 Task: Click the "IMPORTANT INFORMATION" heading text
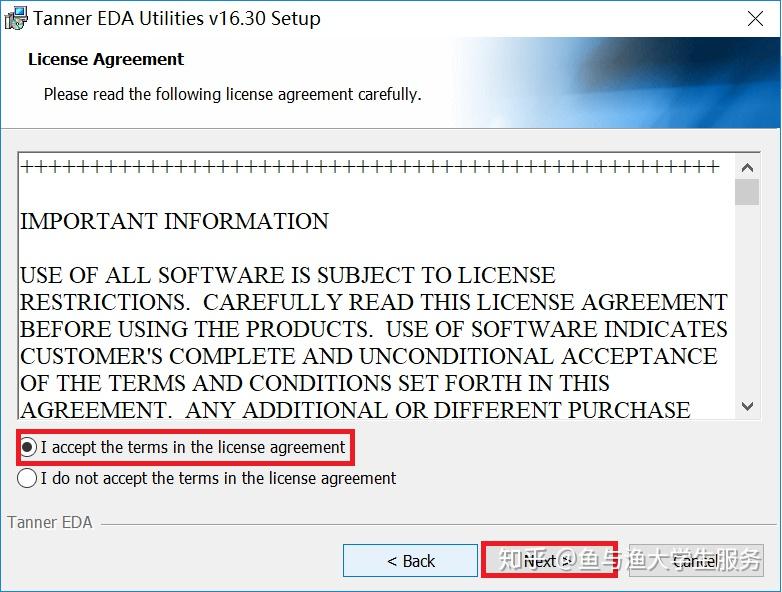[x=174, y=222]
